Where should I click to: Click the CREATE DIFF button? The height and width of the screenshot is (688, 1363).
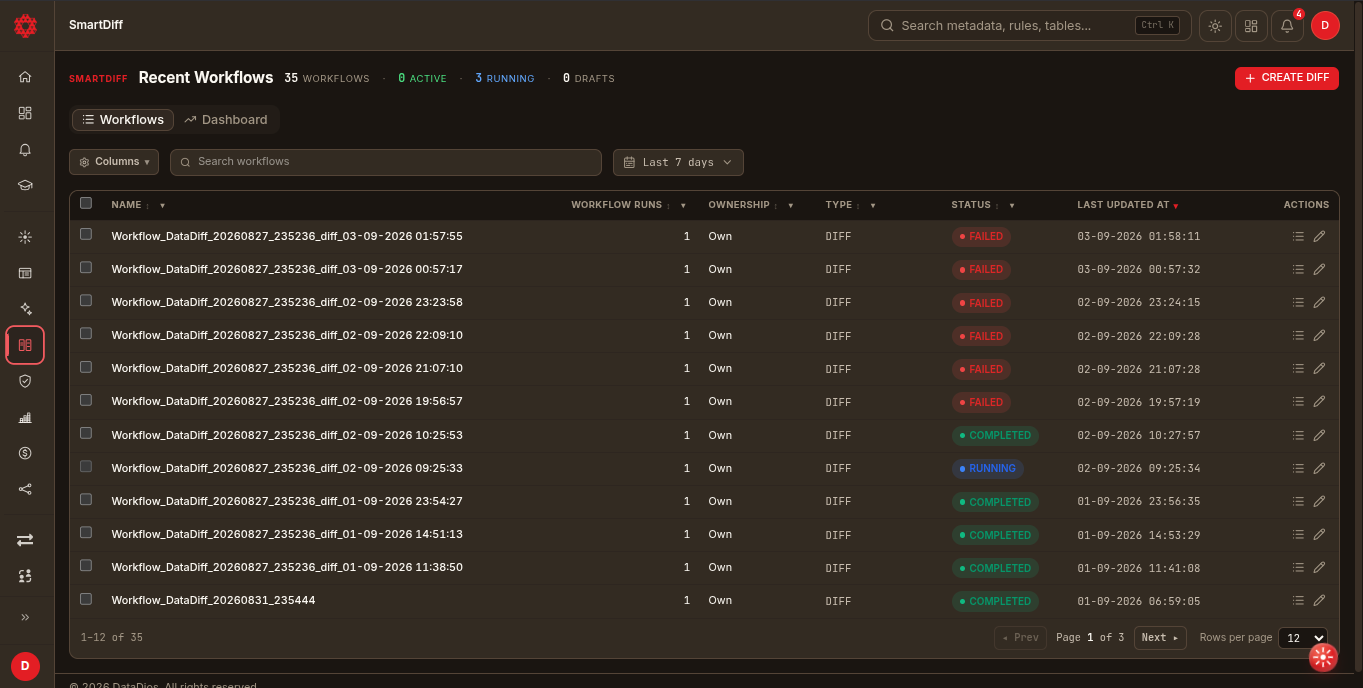point(1287,78)
